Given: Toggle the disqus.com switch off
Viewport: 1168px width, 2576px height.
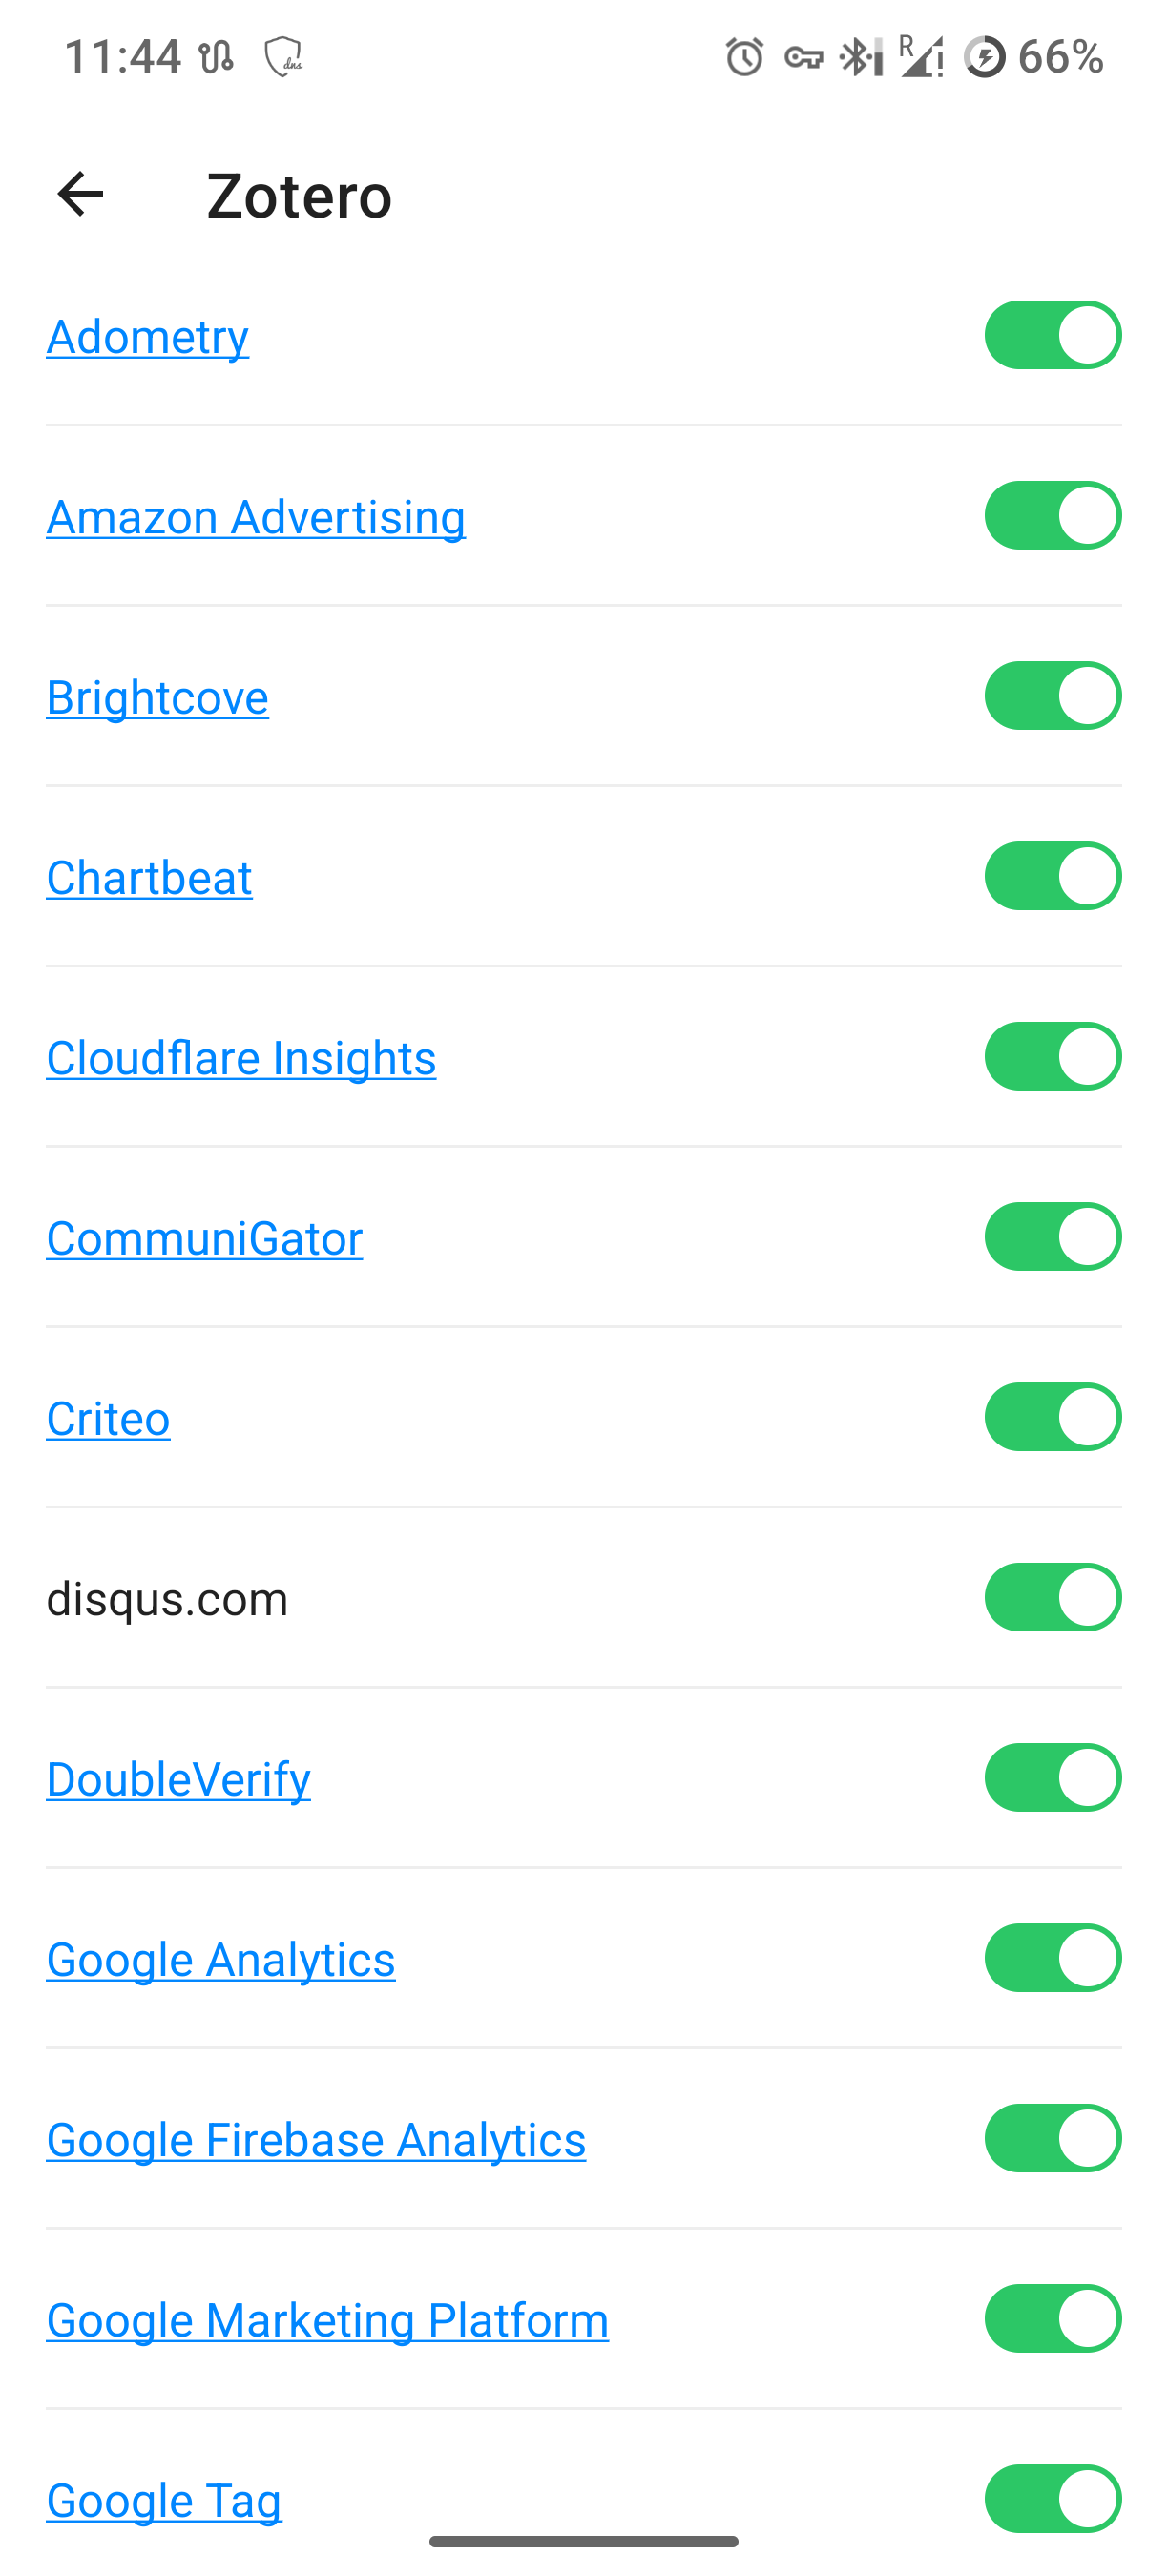Looking at the screenshot, I should (x=1052, y=1598).
